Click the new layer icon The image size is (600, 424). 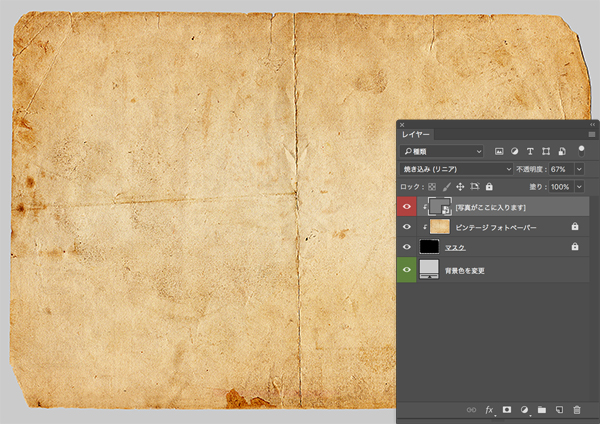coord(559,410)
